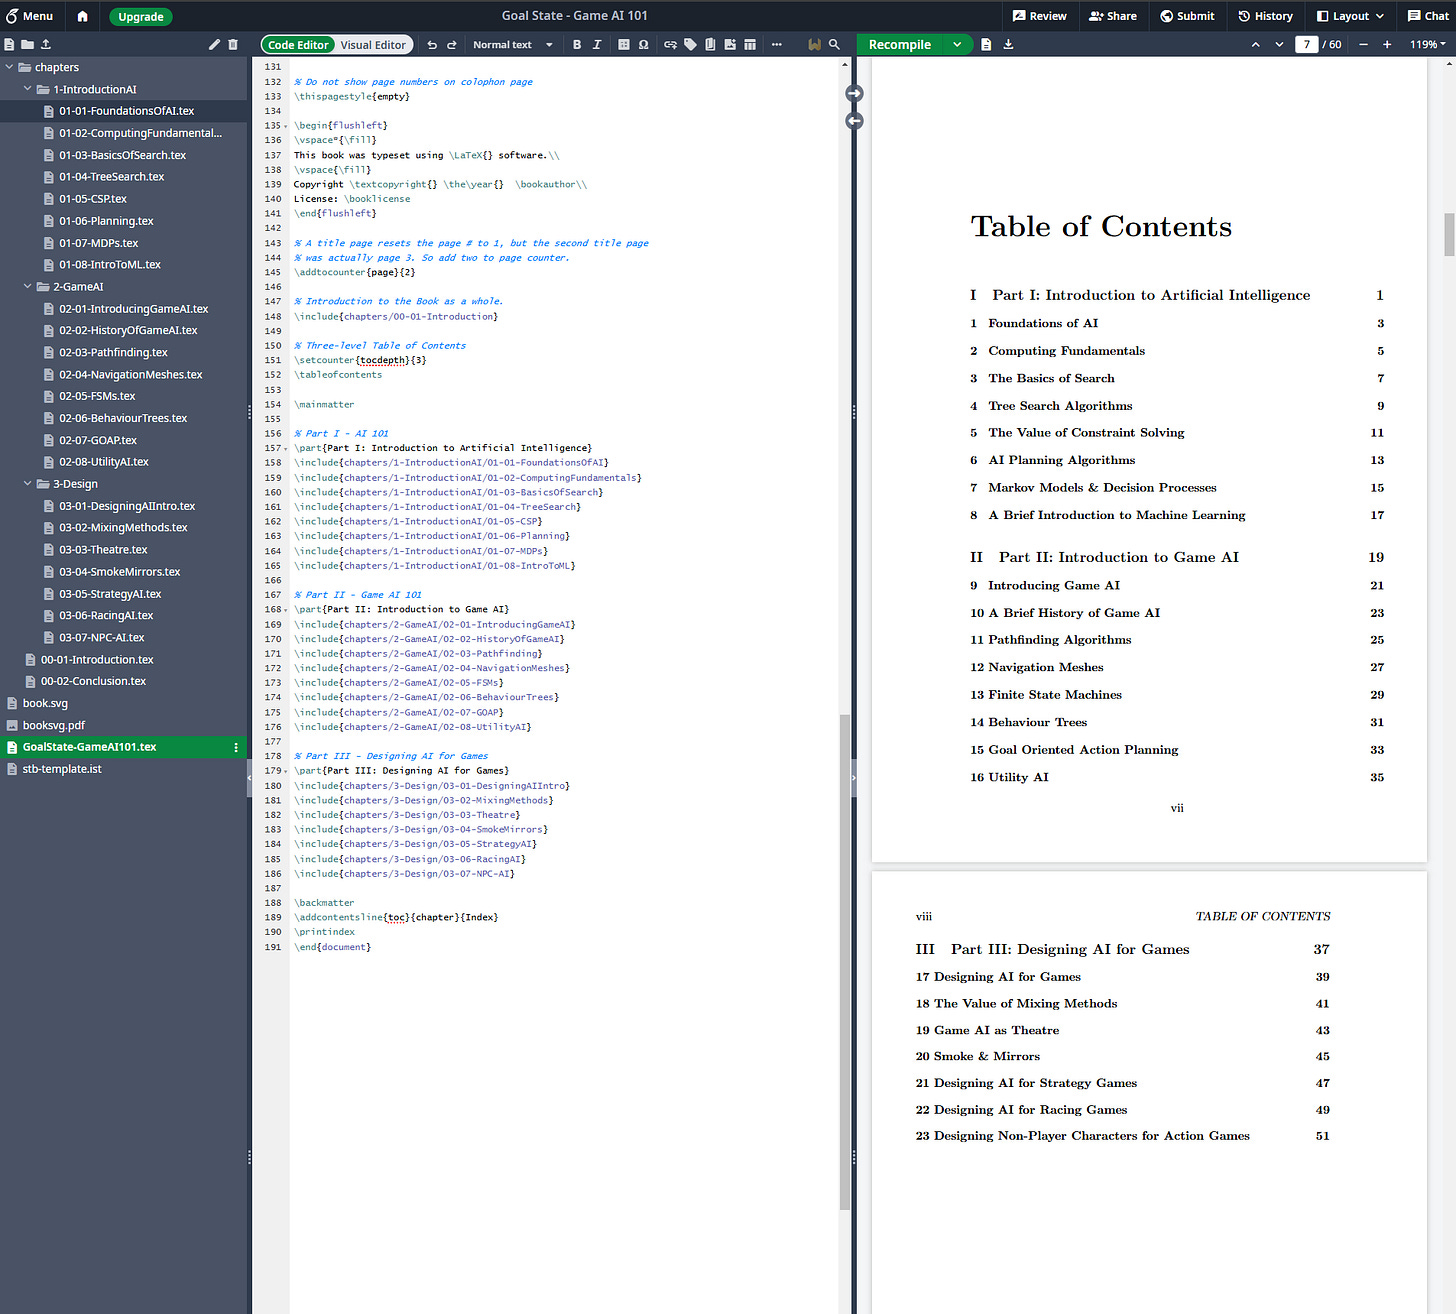Click the undo arrow in editor toolbar
Image resolution: width=1456 pixels, height=1314 pixels.
coord(432,45)
